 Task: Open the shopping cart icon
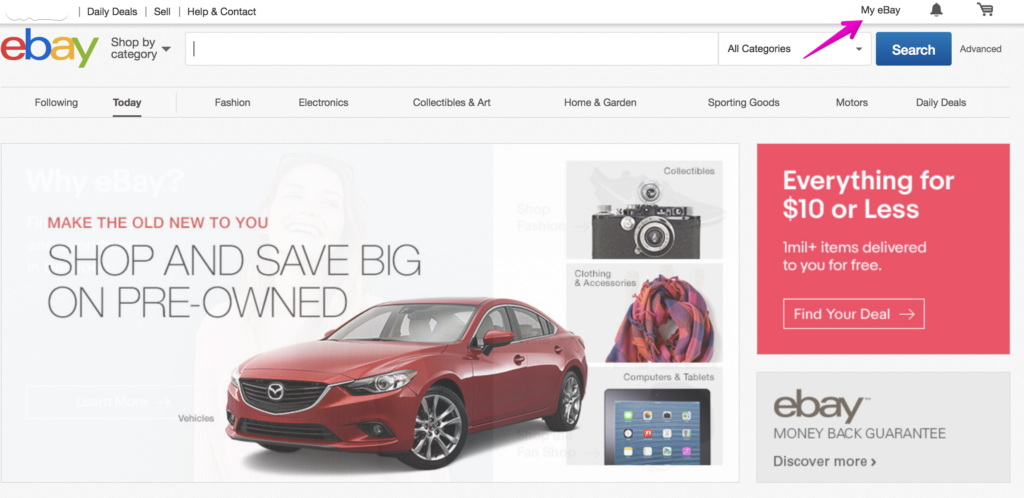coord(985,9)
